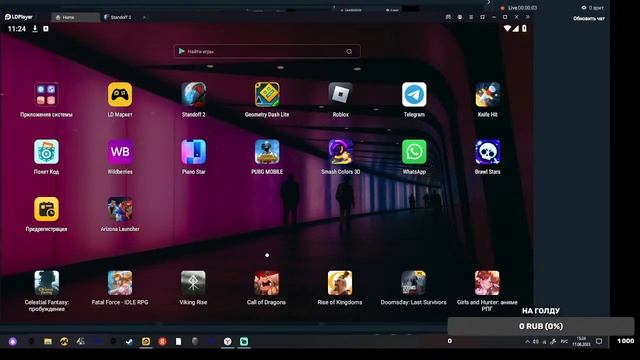Image resolution: width=640 pixels, height=360 pixels.
Task: Open Fatal Force - IDLE RPG
Action: pos(120,282)
